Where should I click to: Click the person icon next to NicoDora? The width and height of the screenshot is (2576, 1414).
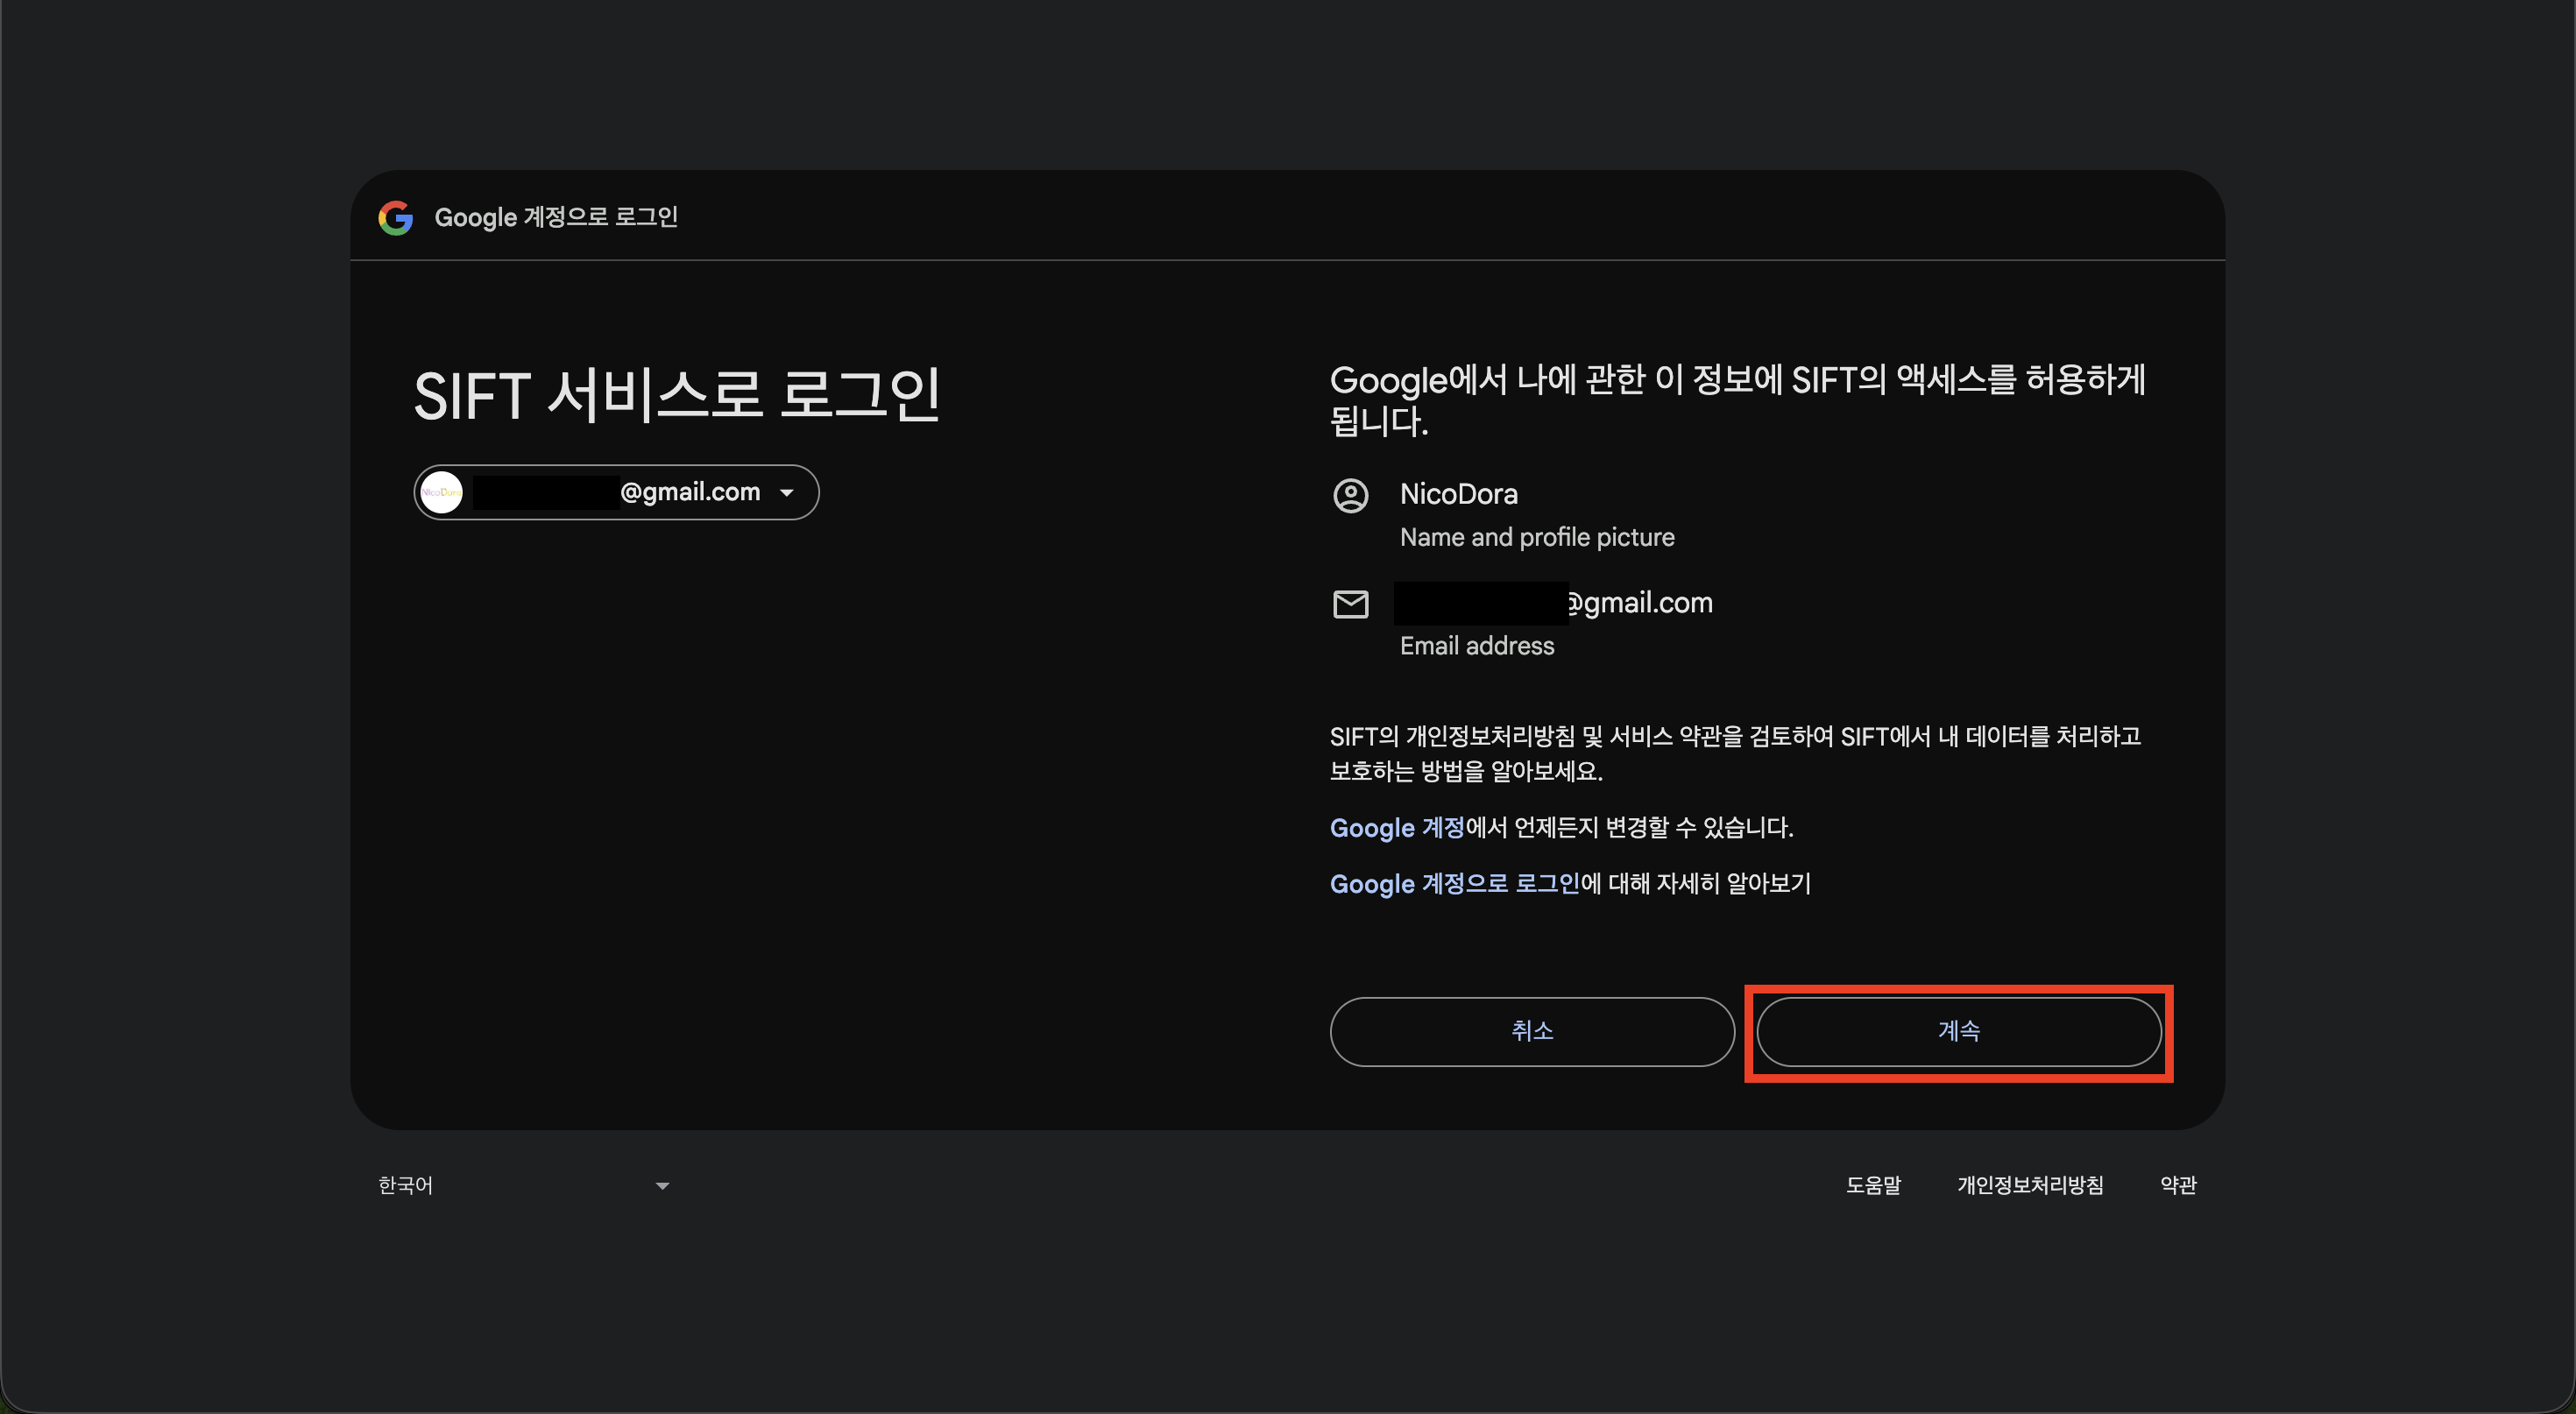(1352, 495)
